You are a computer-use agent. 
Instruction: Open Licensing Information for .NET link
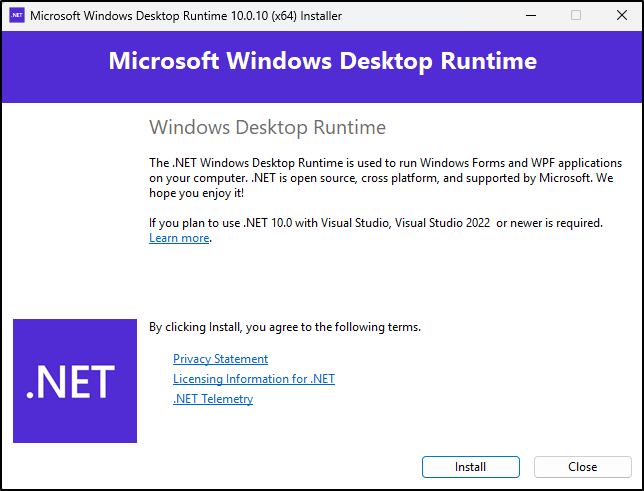(x=254, y=379)
